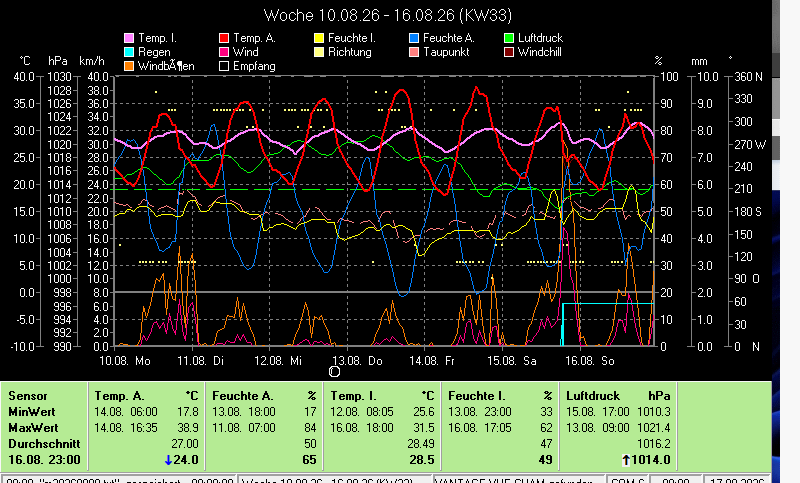Click the blue falling-trend arrow beside 24.0
This screenshot has height=483, width=800.
(x=168, y=460)
